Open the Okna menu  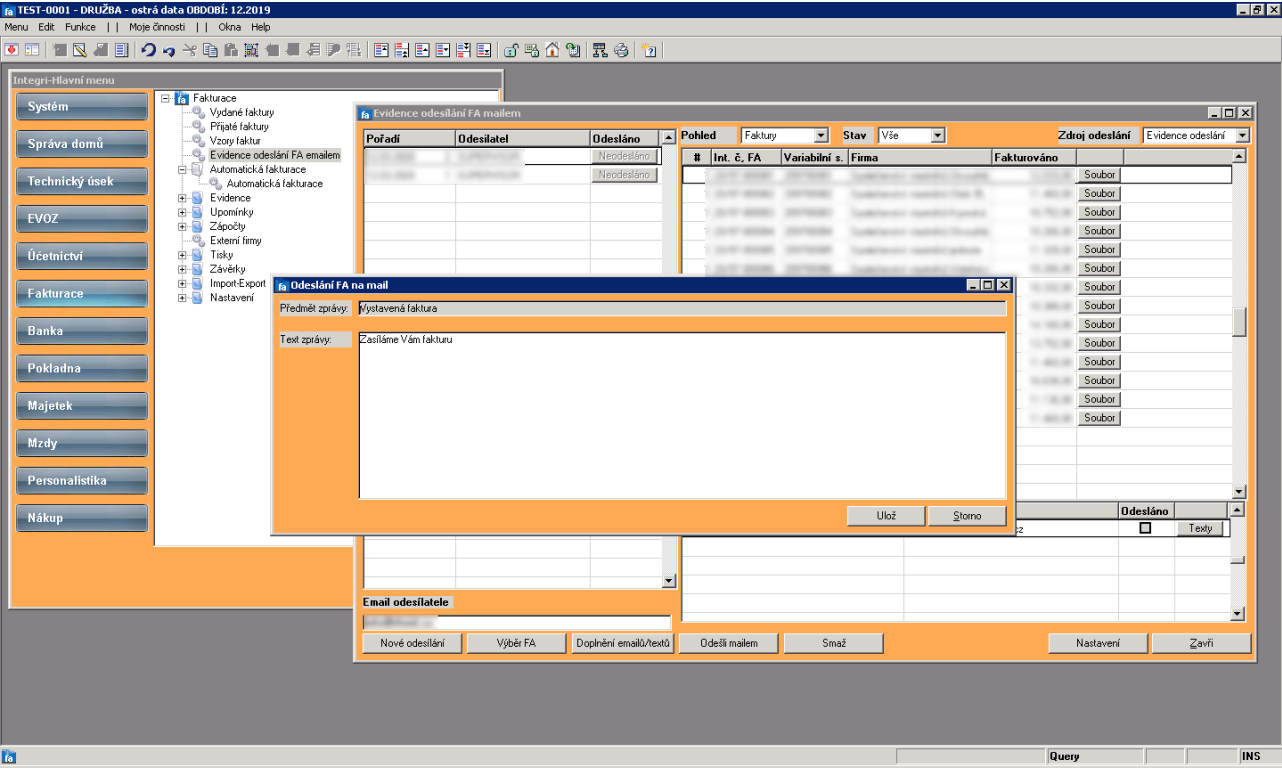(230, 27)
